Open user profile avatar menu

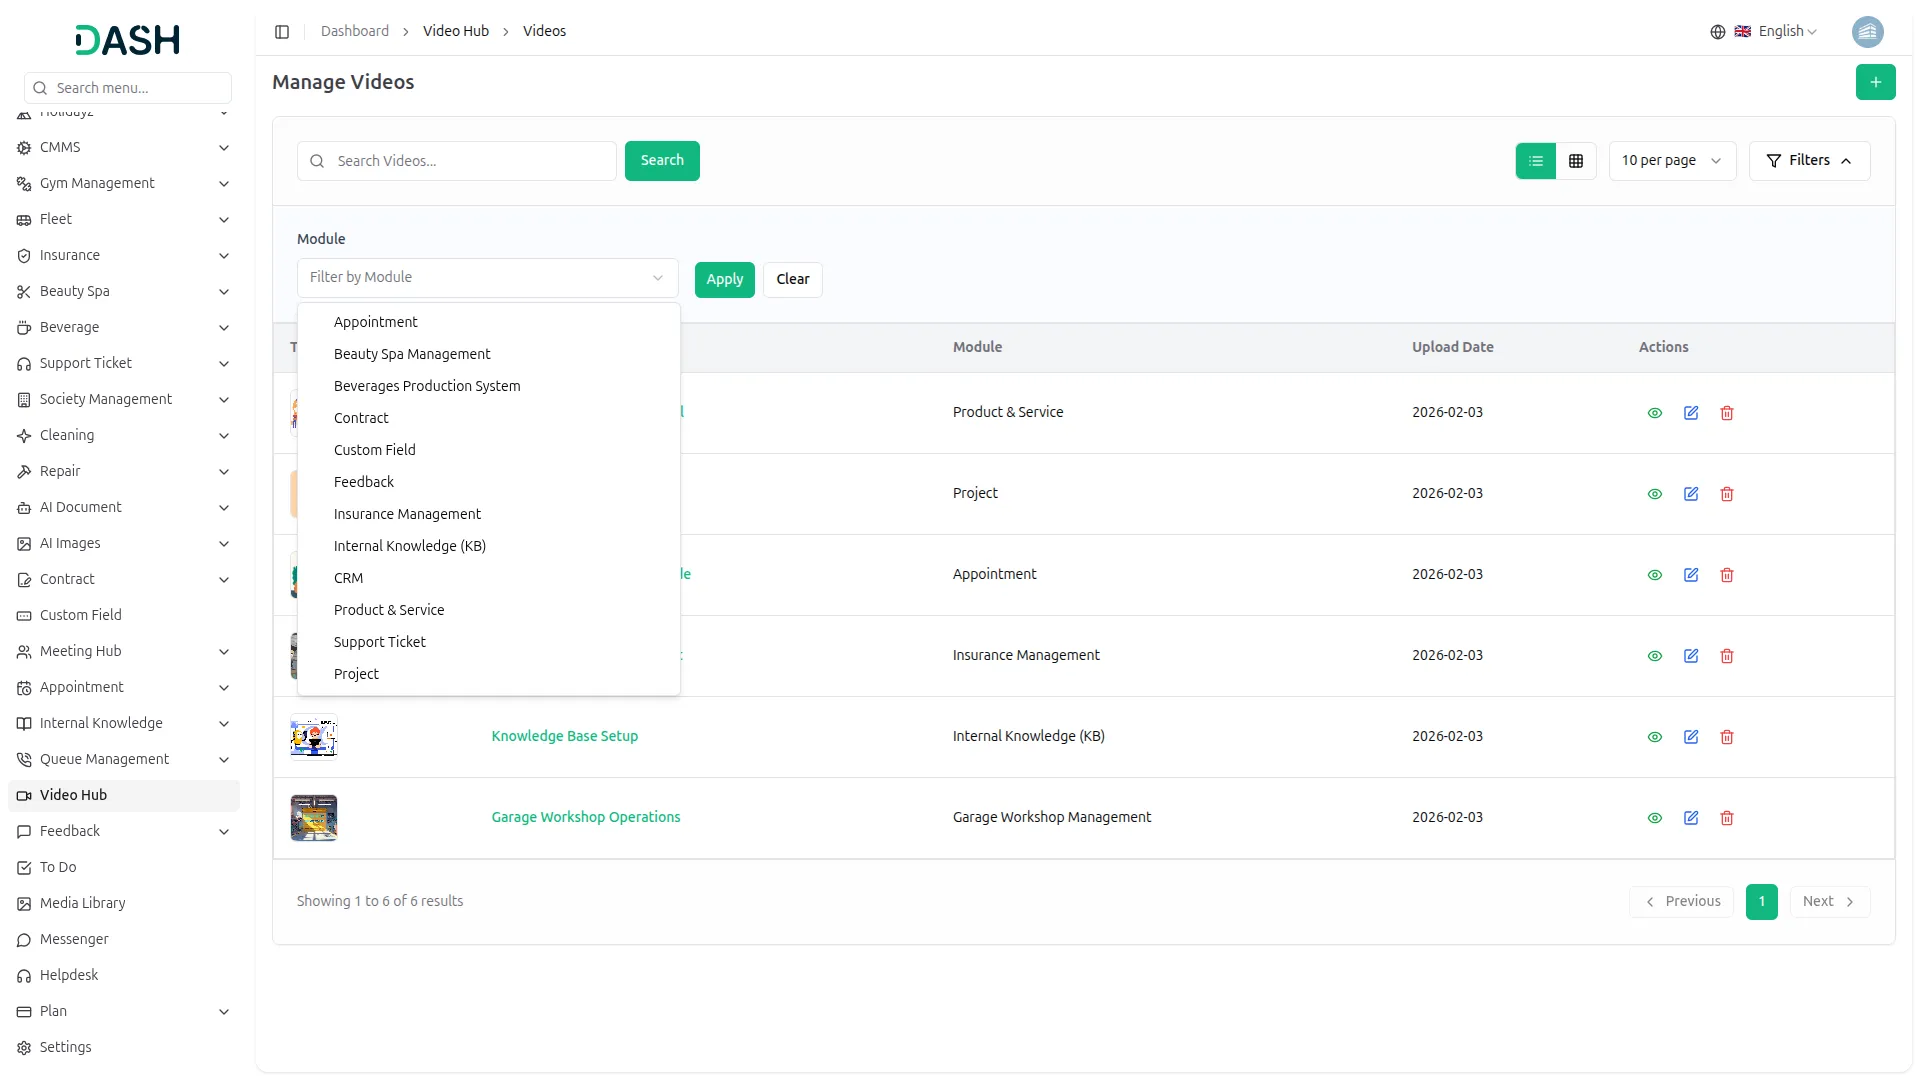coord(1867,32)
